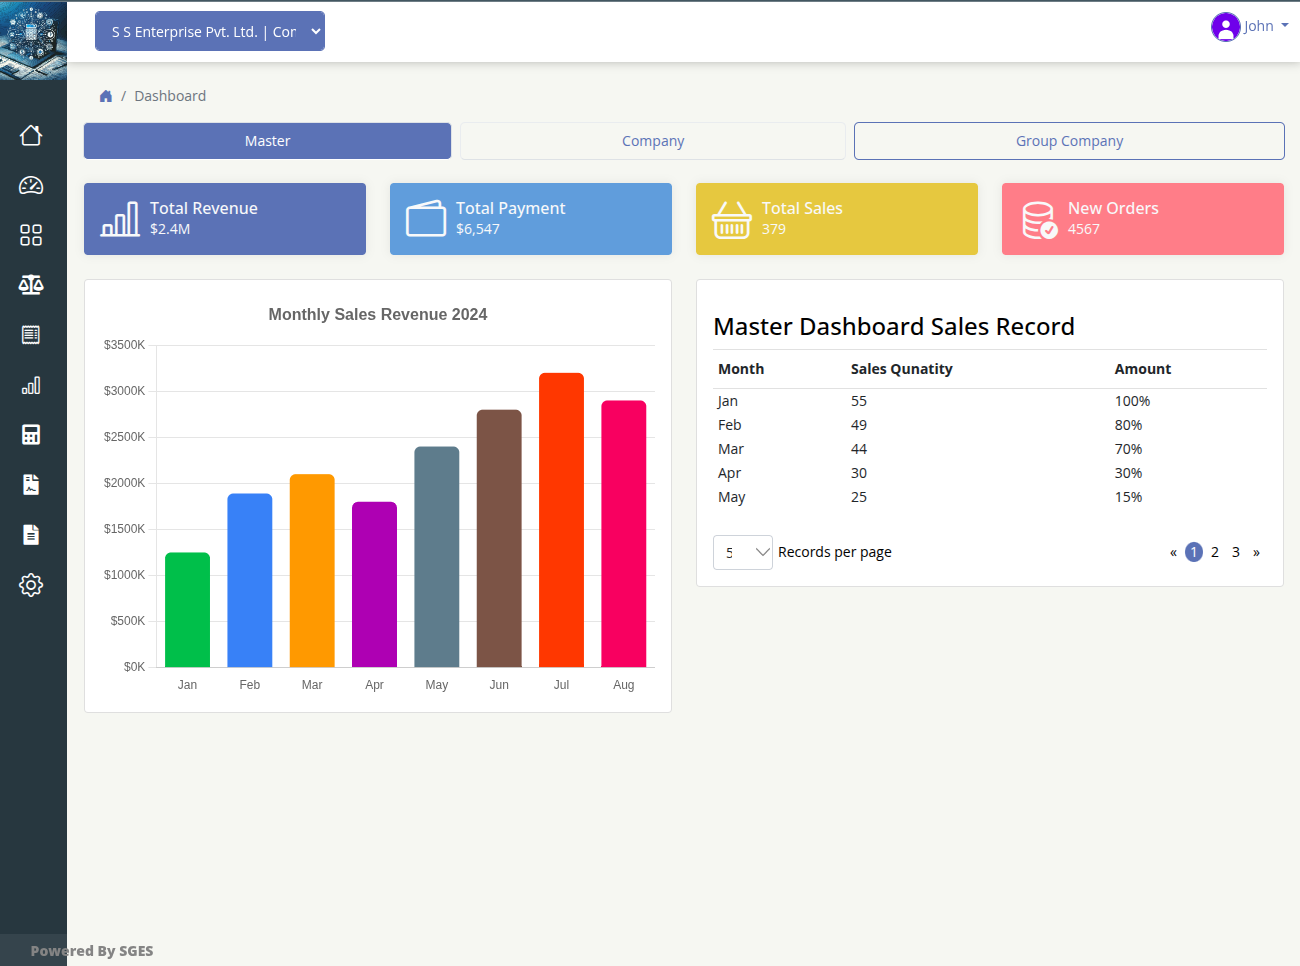Click the home icon in sidebar
This screenshot has width=1300, height=966.
31,135
